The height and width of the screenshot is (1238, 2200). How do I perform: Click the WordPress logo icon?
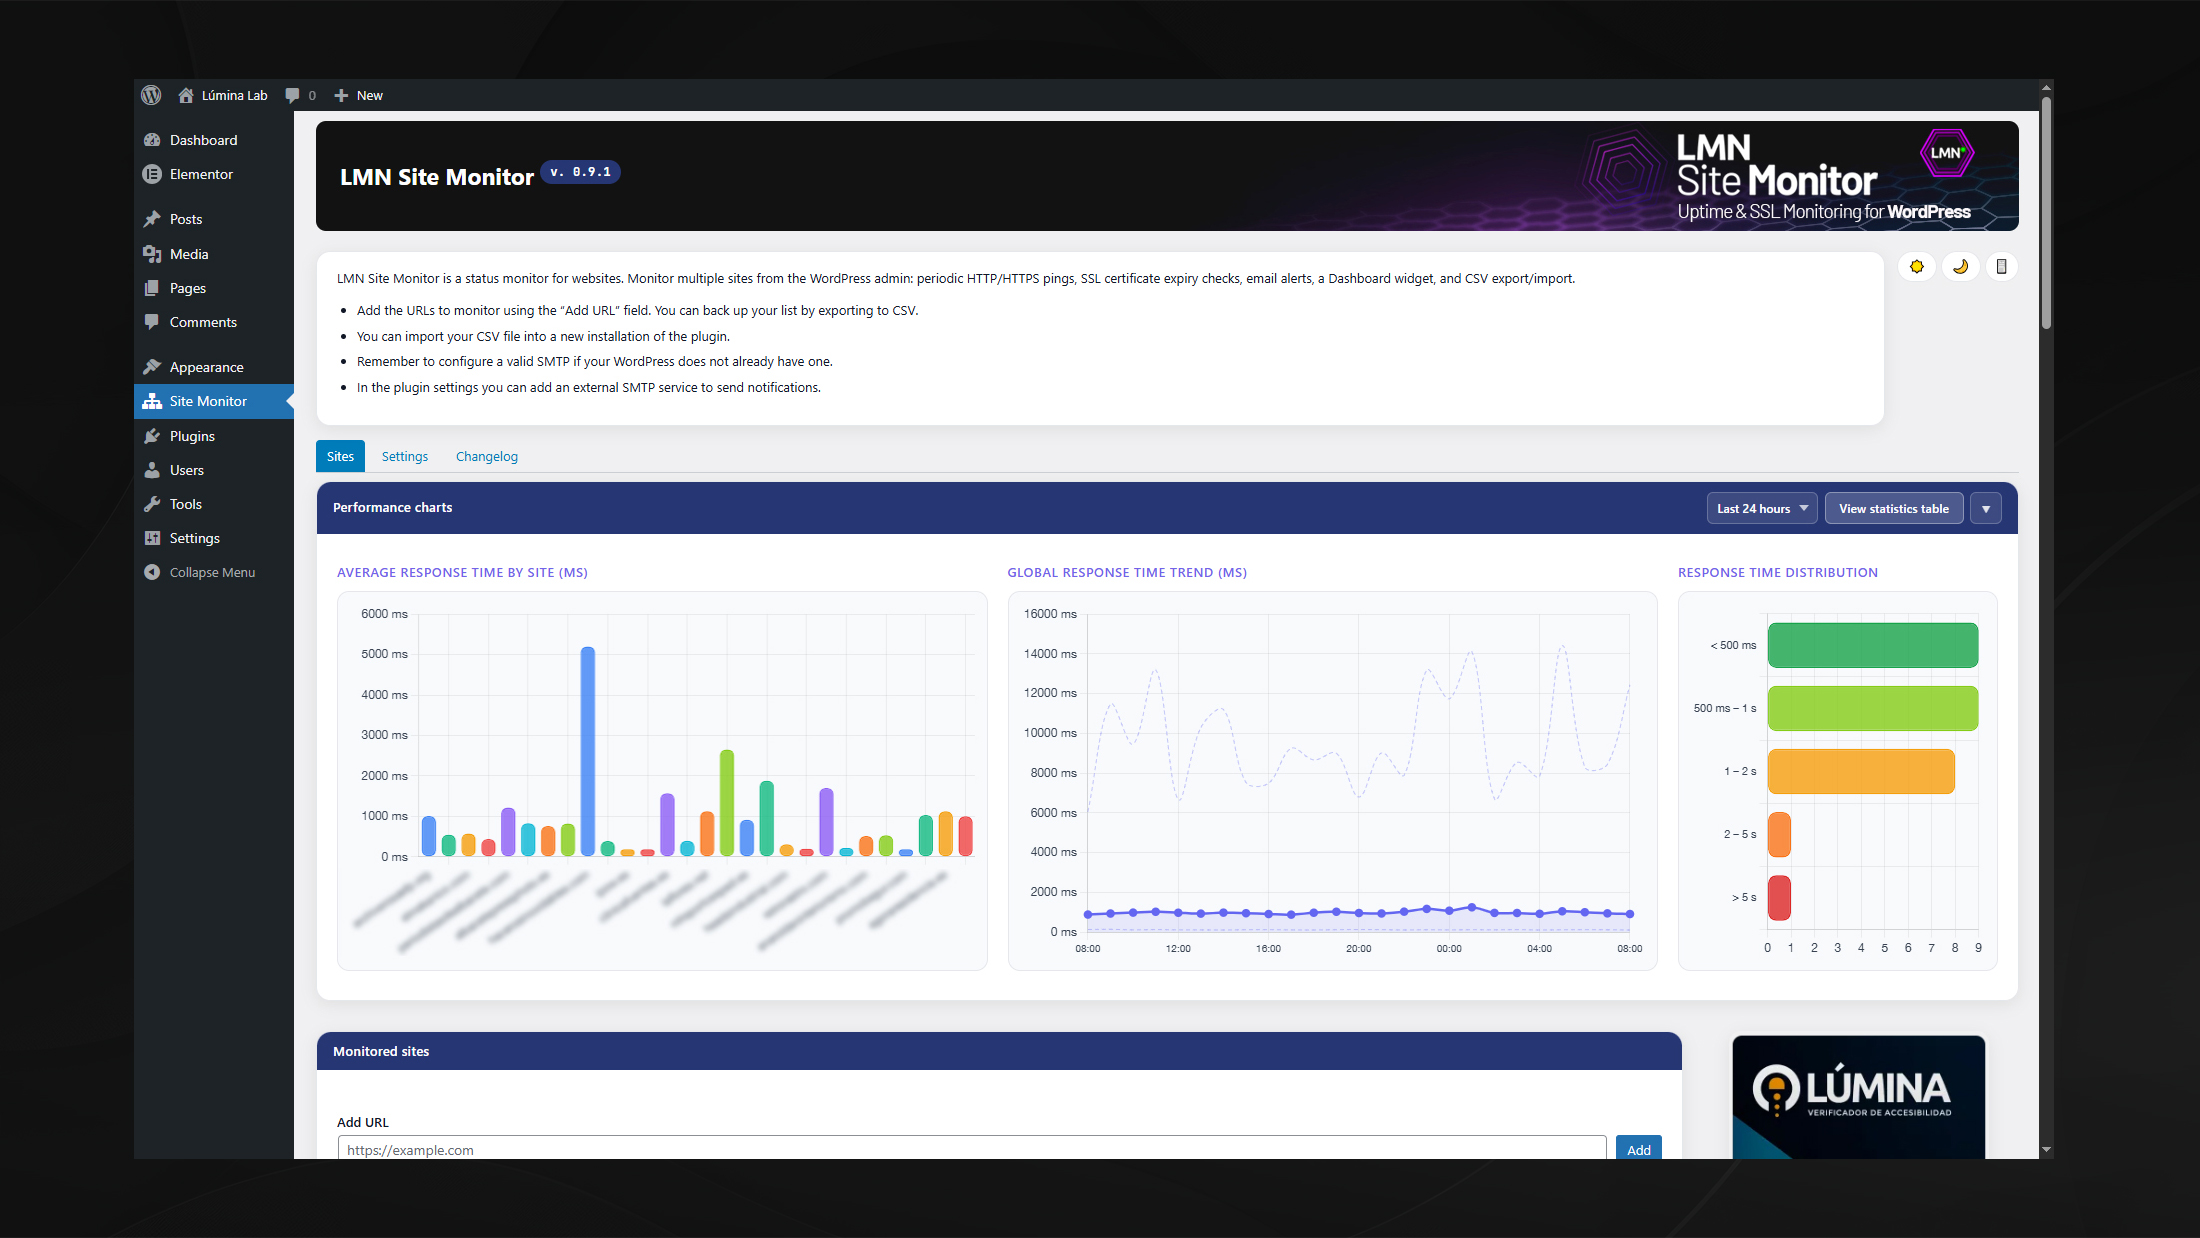151,95
